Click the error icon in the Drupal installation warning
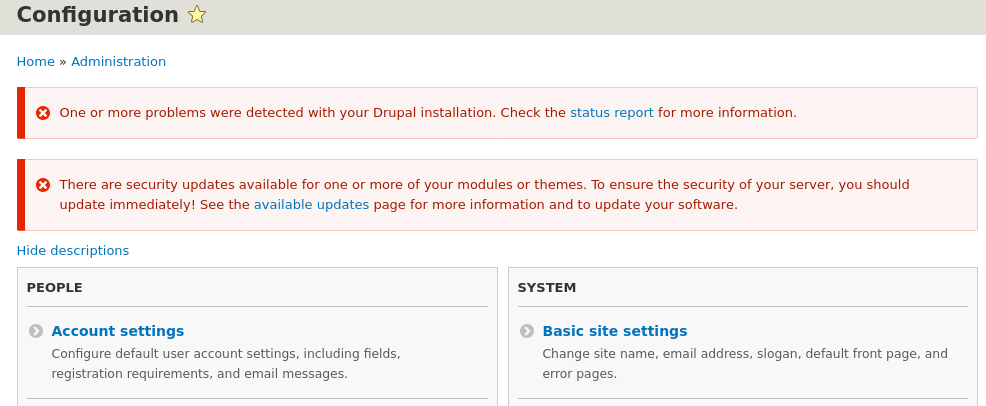This screenshot has height=406, width=986. tap(43, 113)
